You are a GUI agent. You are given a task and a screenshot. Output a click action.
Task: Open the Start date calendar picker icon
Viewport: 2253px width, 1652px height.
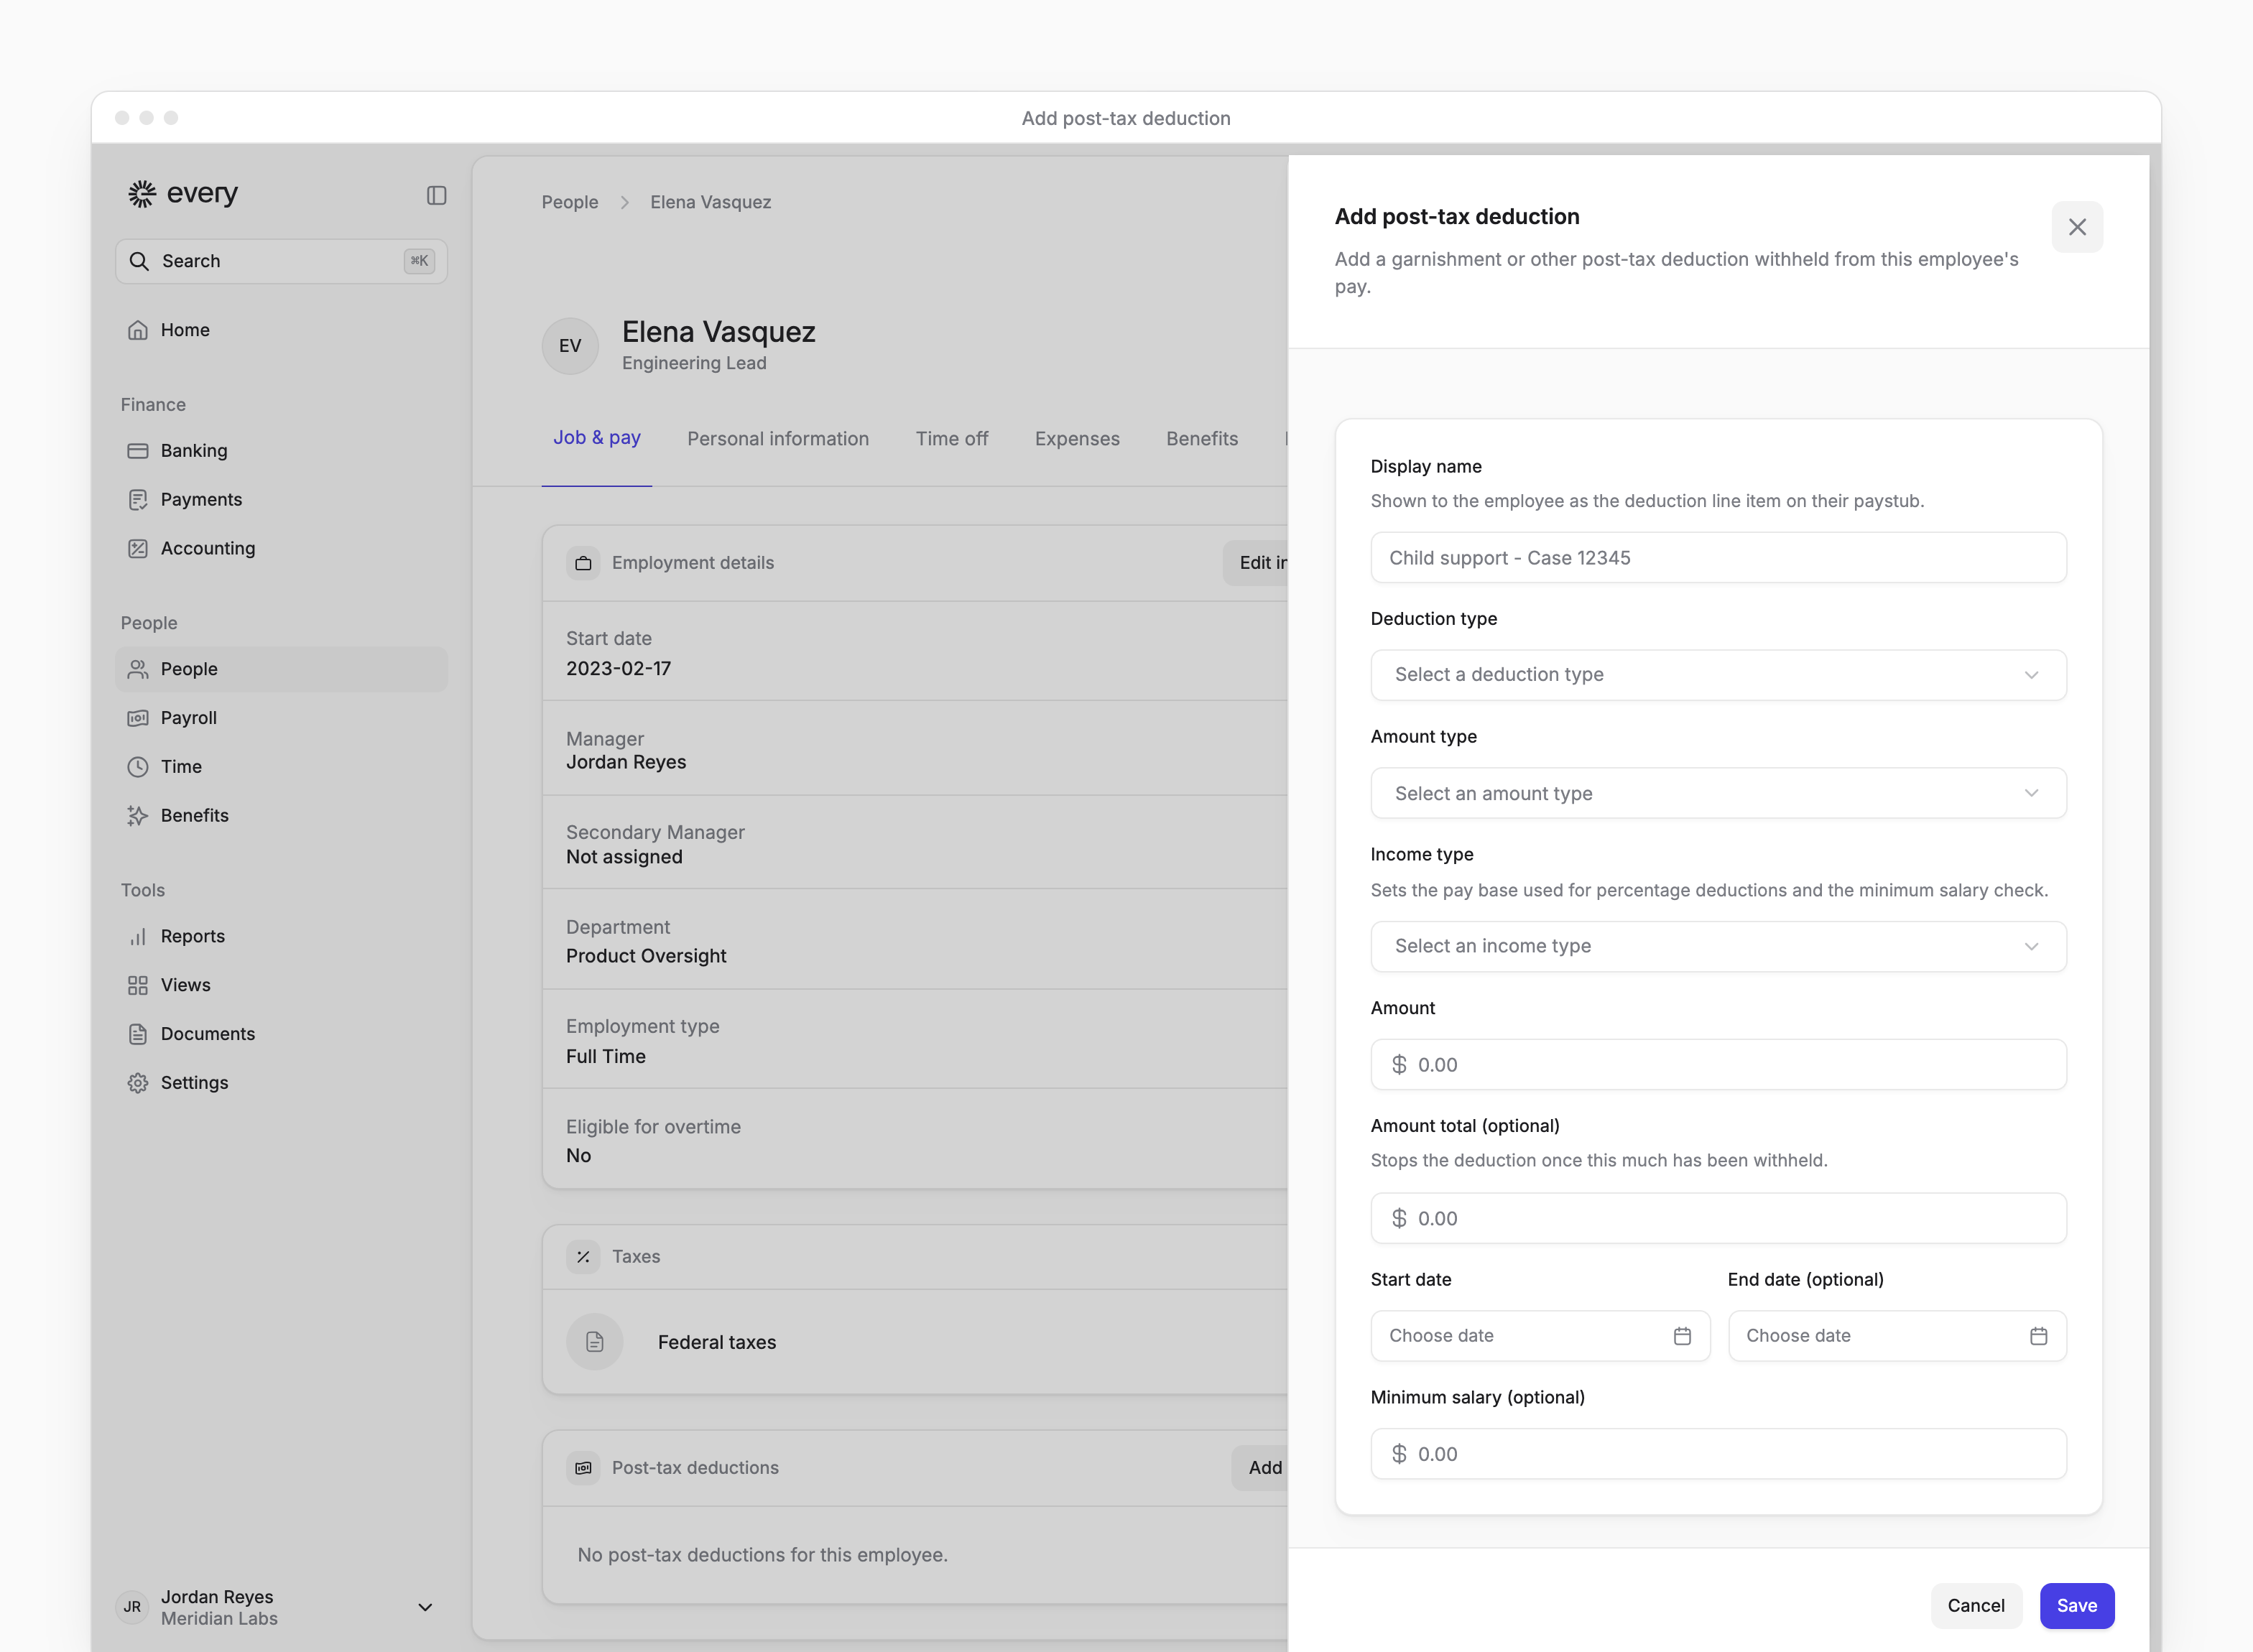coord(1682,1336)
